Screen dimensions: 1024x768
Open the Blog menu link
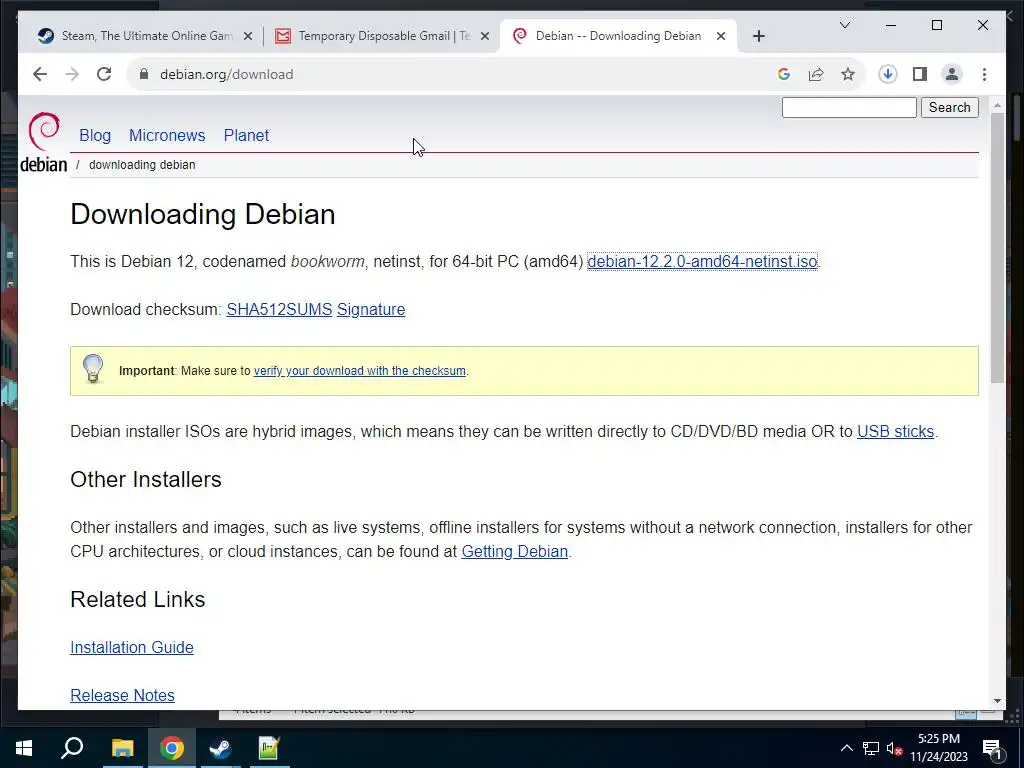coord(95,135)
